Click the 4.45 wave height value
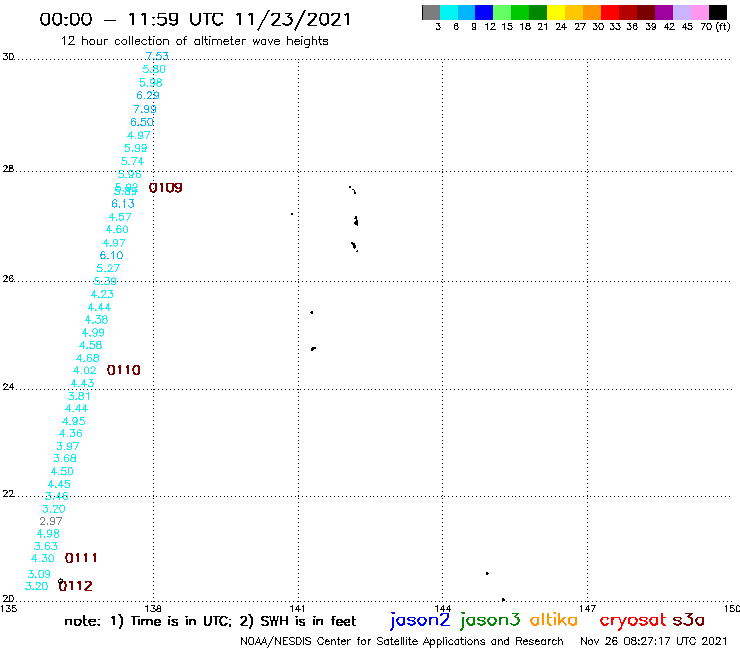This screenshot has height=650, width=740. 59,484
